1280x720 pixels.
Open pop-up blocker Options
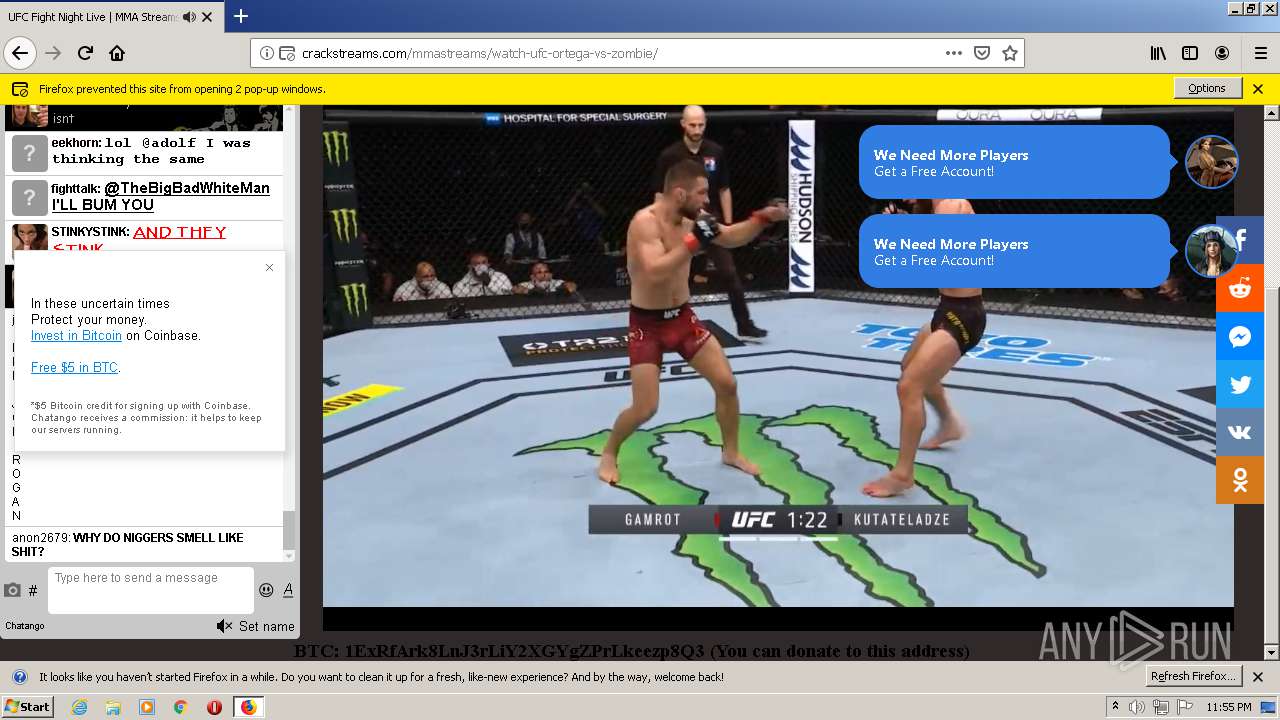[1207, 88]
